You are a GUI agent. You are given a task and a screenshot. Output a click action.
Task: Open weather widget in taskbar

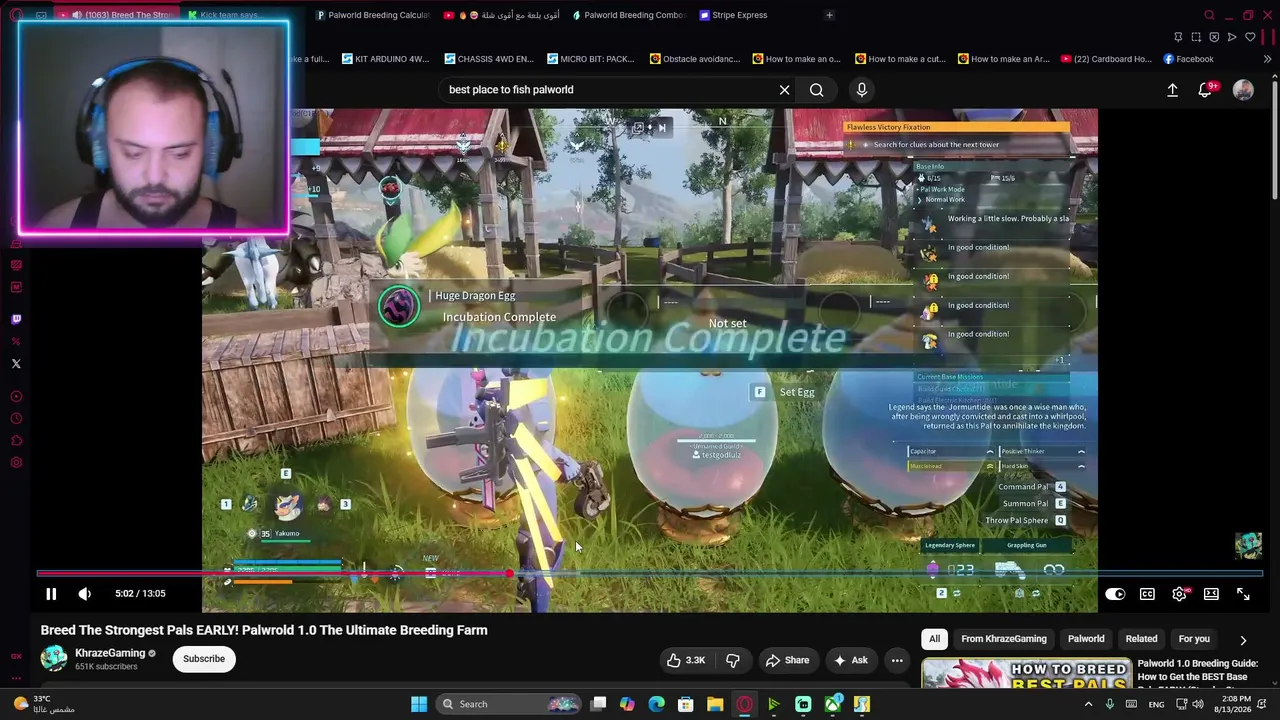tap(43, 704)
